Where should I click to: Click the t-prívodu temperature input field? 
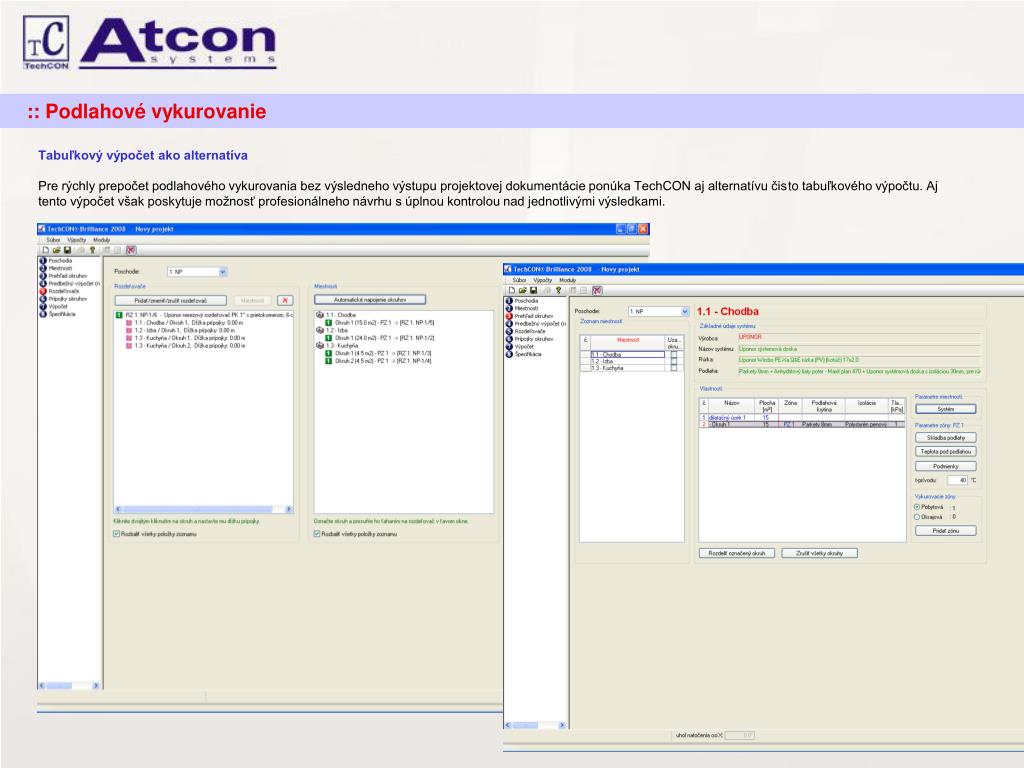pyautogui.click(x=958, y=480)
